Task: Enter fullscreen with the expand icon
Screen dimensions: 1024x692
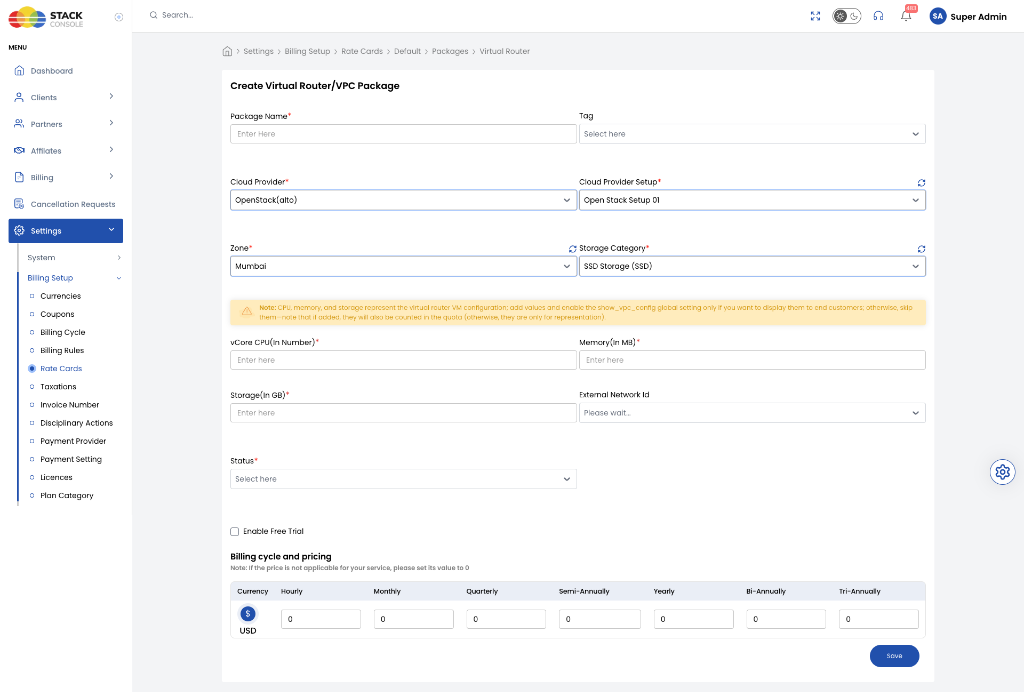Action: click(x=815, y=16)
